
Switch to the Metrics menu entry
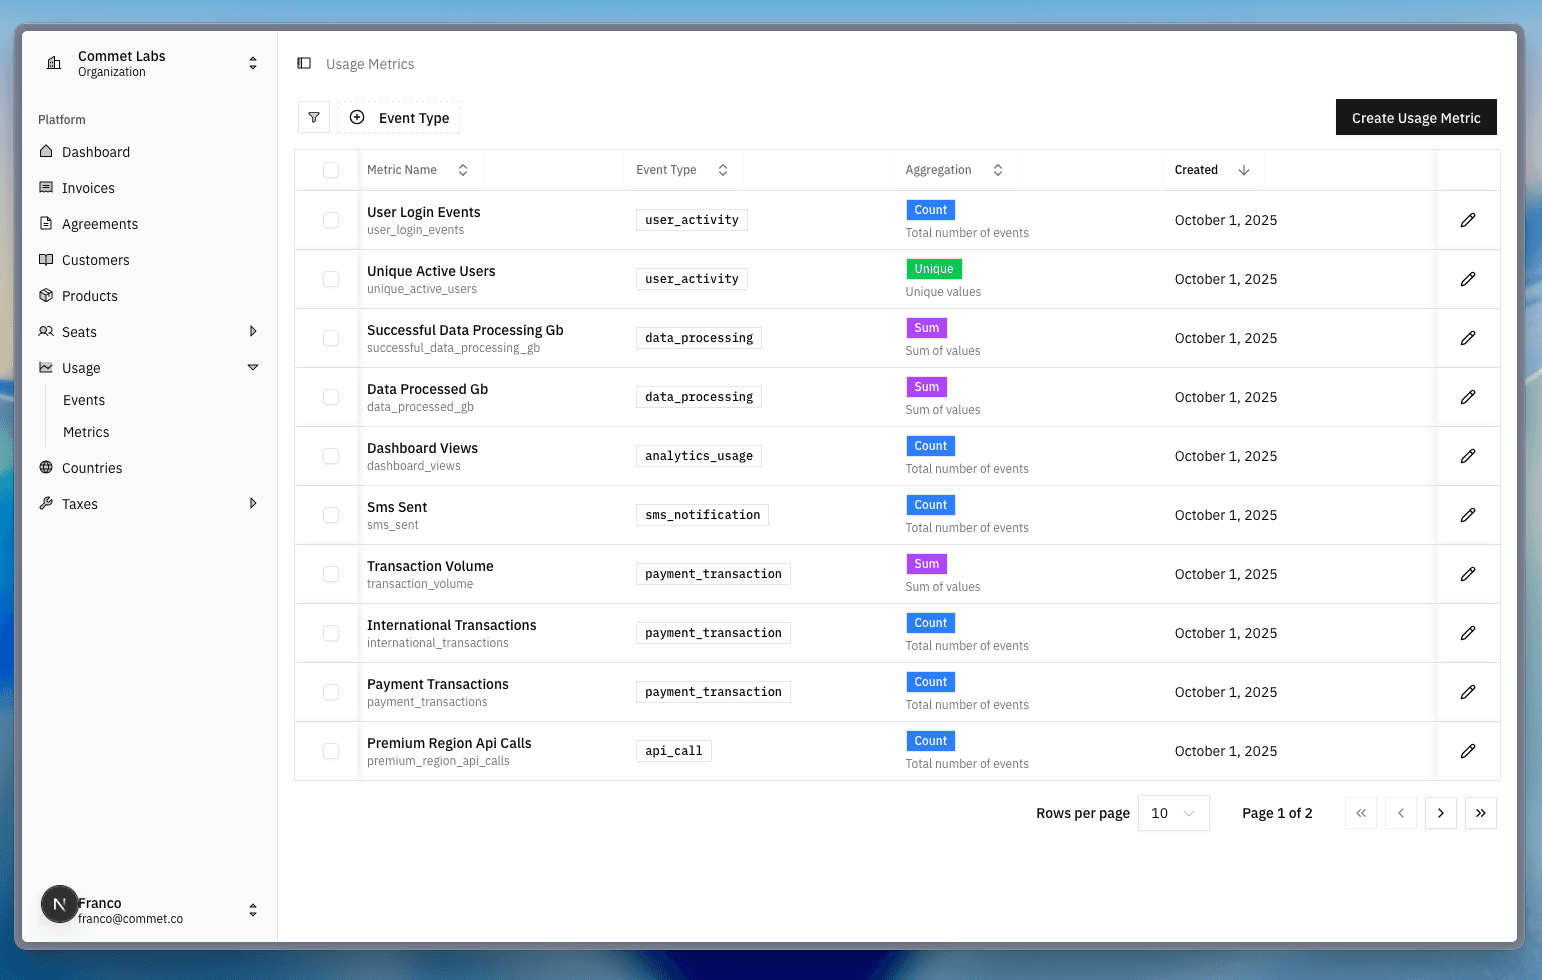point(86,431)
